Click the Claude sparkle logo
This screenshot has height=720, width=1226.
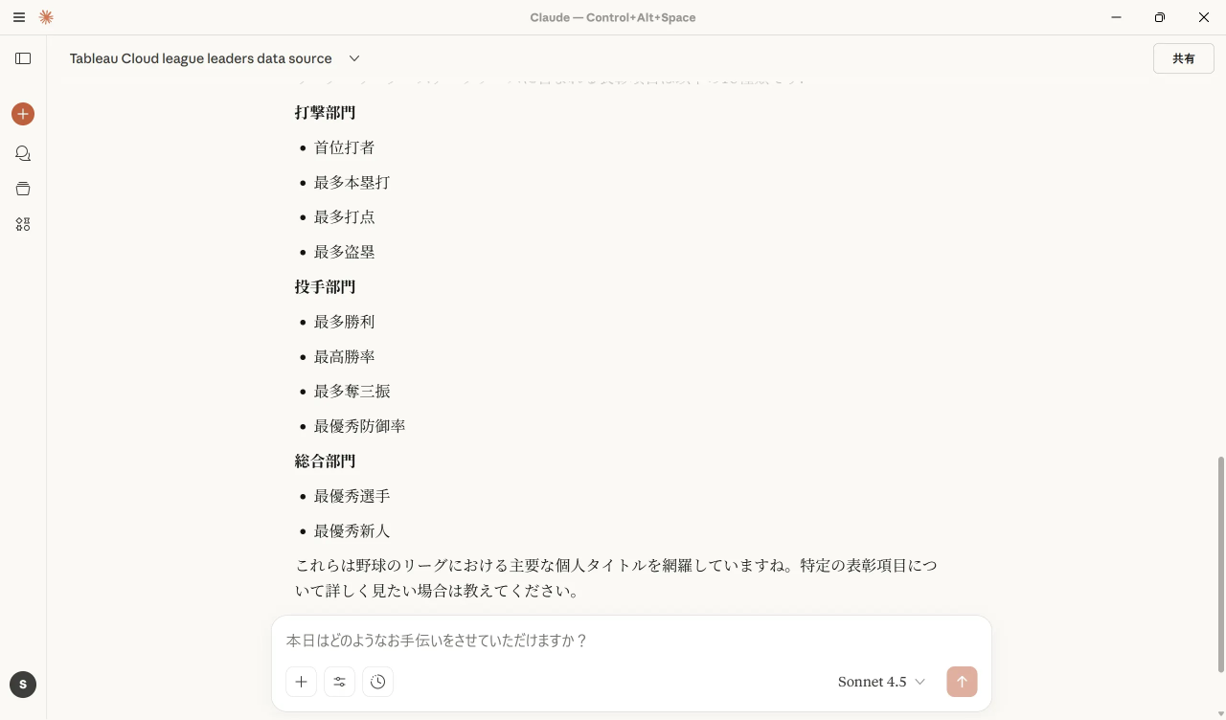point(45,17)
